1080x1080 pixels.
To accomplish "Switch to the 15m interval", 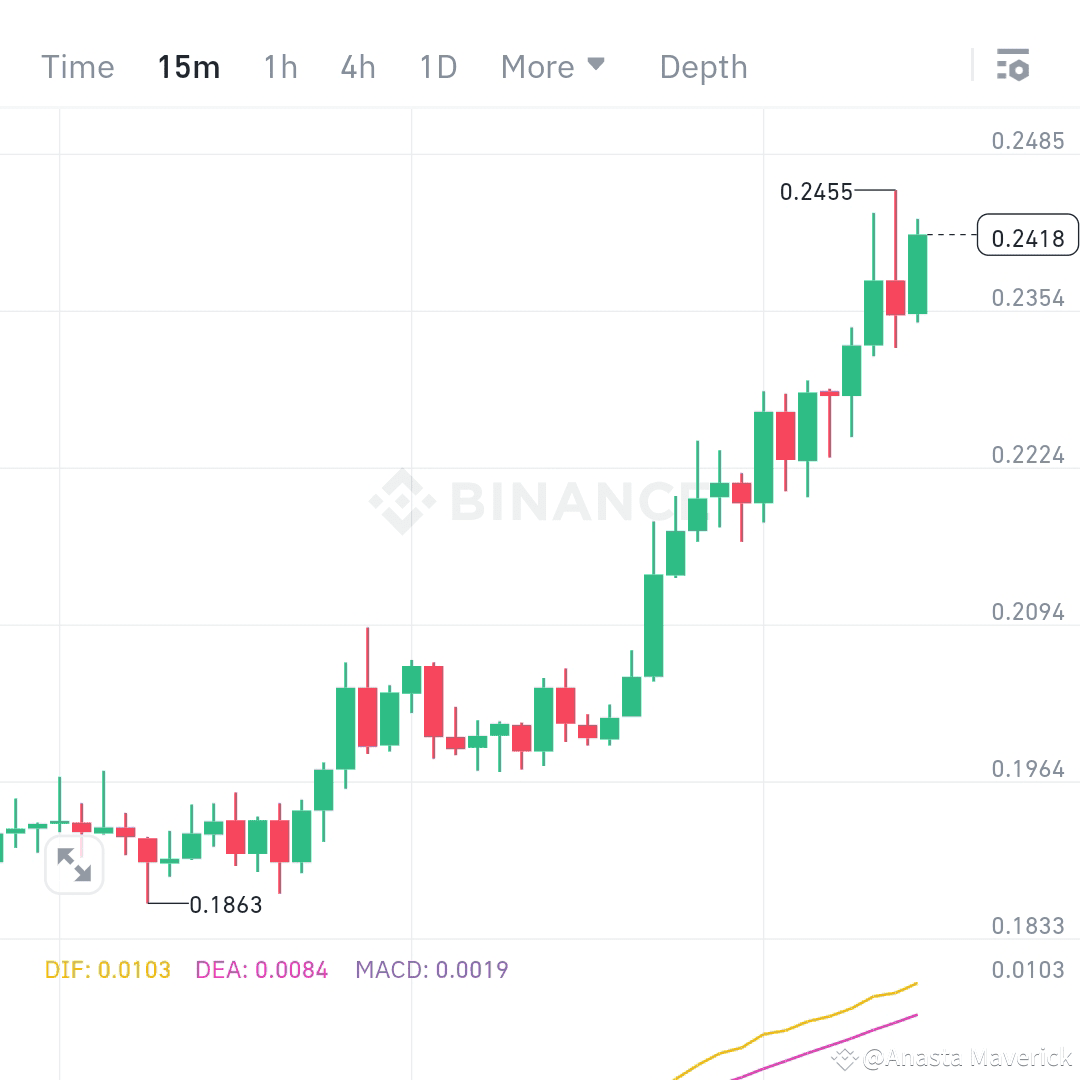I will click(189, 67).
